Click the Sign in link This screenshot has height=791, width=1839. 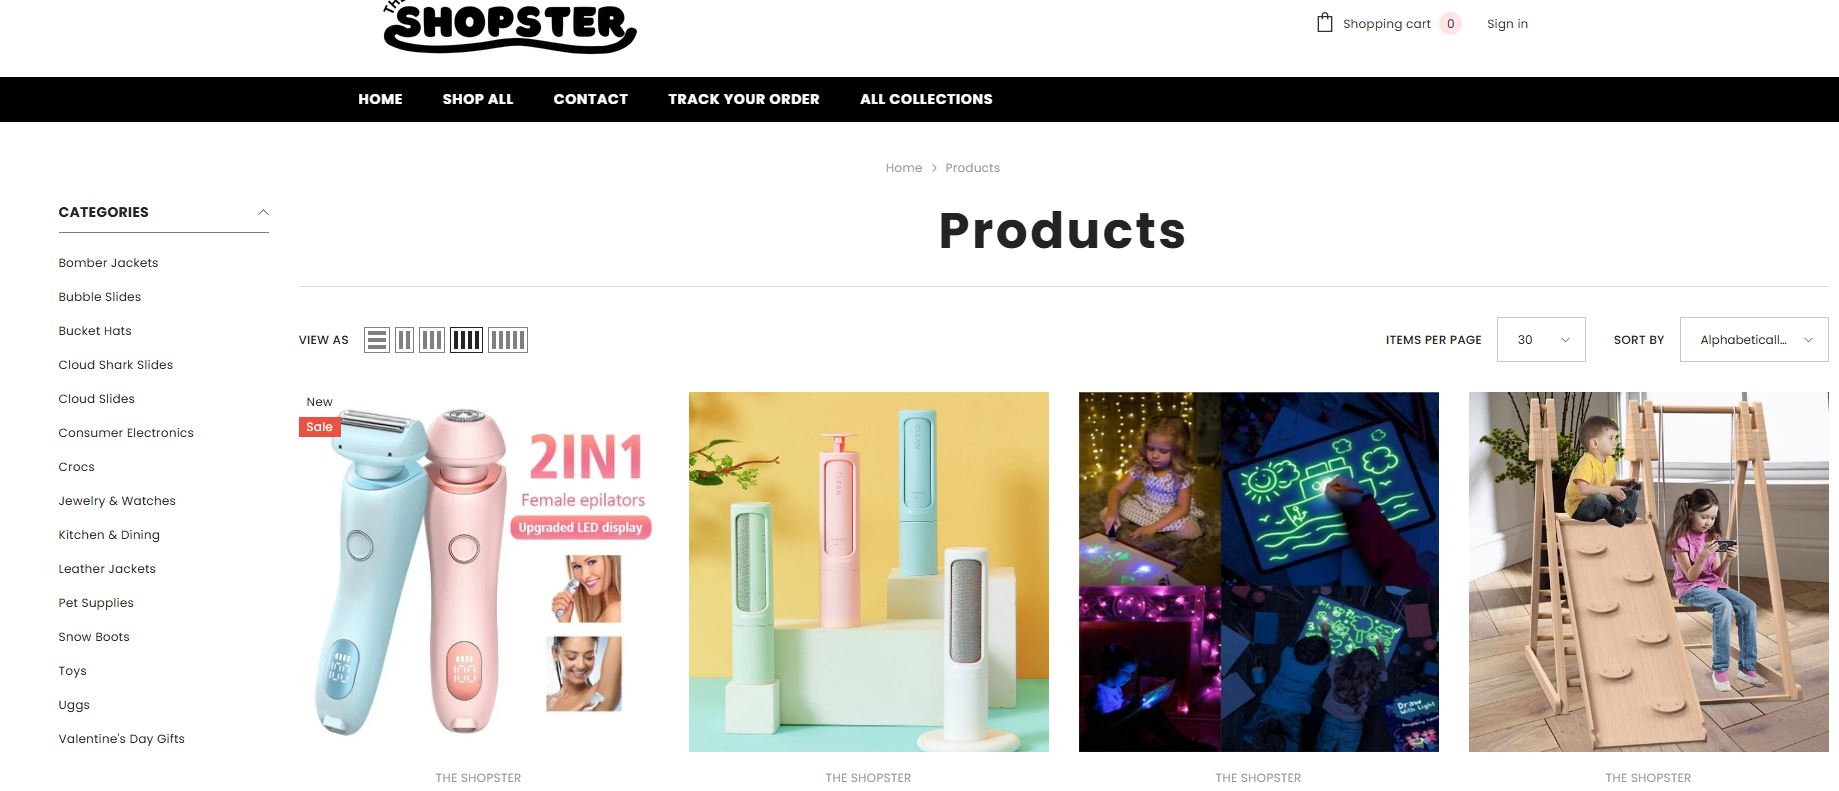click(x=1507, y=24)
